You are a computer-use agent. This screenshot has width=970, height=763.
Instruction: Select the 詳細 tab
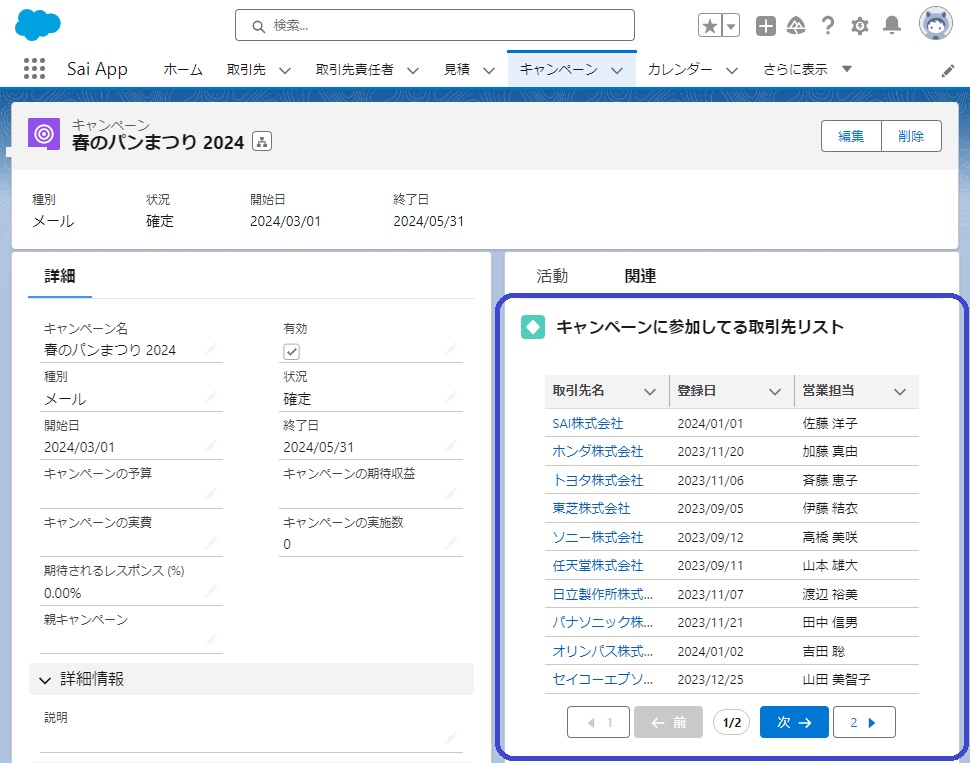(60, 276)
